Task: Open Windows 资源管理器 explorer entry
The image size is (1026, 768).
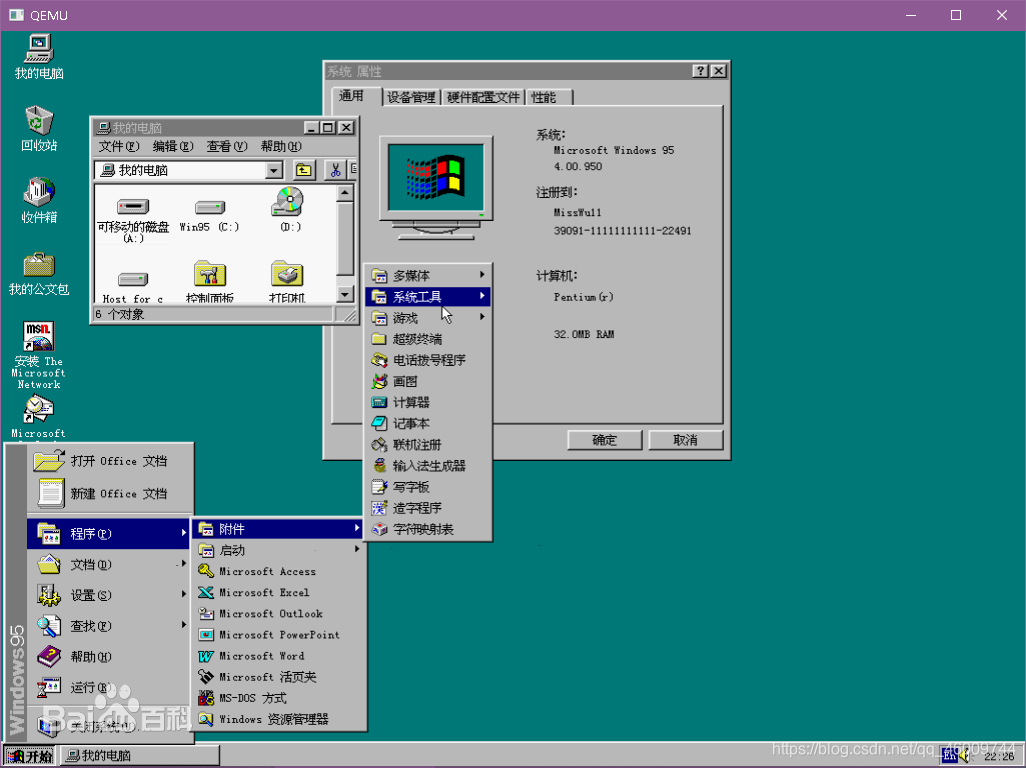Action: (x=279, y=719)
